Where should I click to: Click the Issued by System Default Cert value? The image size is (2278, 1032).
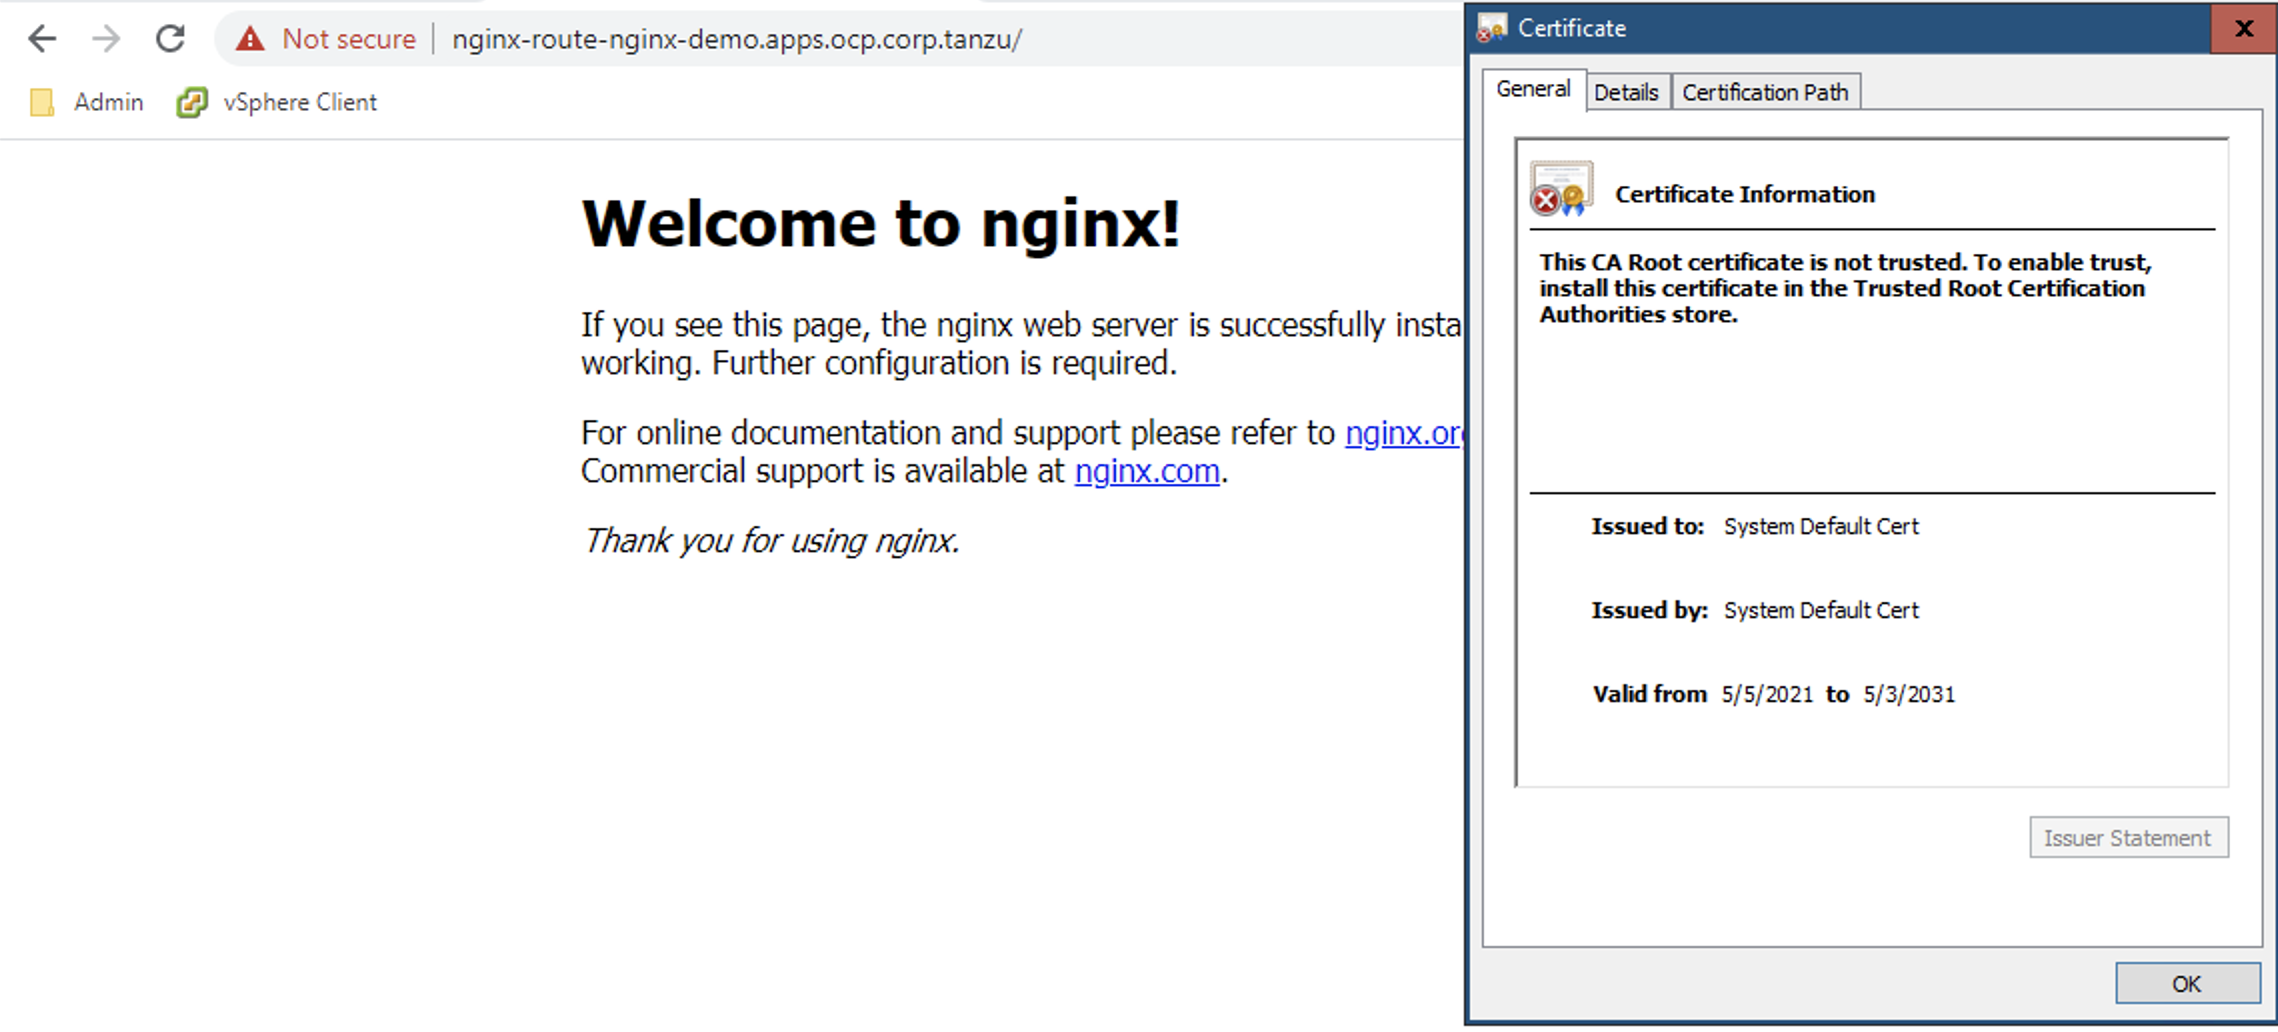point(1821,611)
